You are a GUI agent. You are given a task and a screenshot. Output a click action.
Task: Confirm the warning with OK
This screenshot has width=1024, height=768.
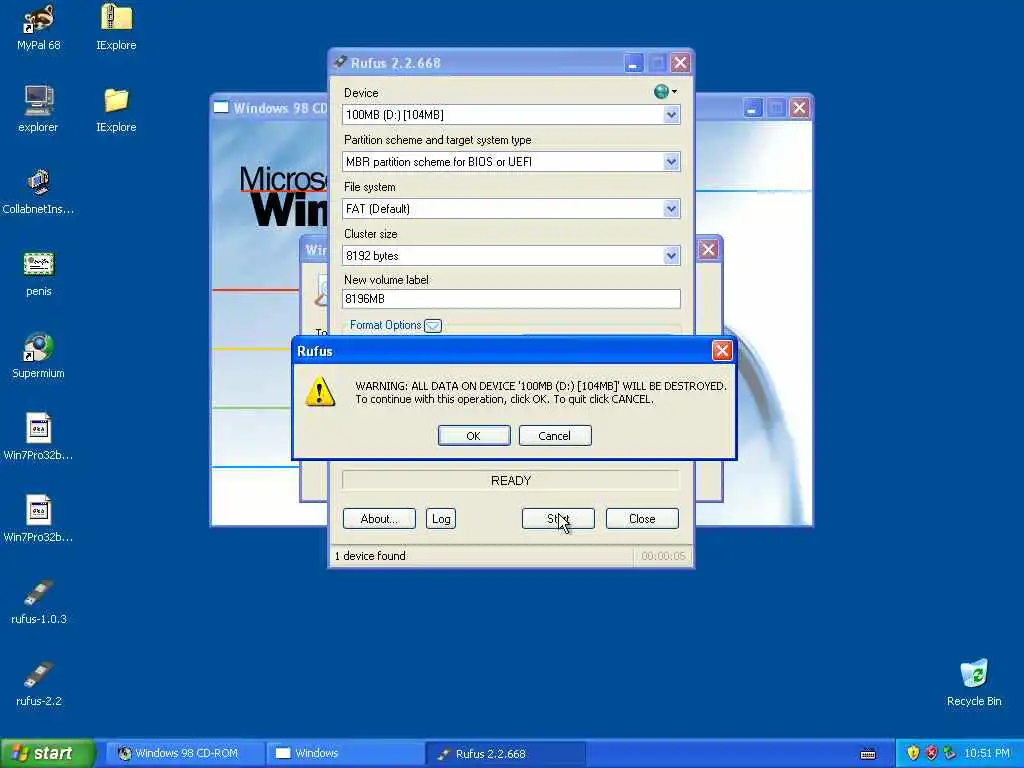pos(474,436)
